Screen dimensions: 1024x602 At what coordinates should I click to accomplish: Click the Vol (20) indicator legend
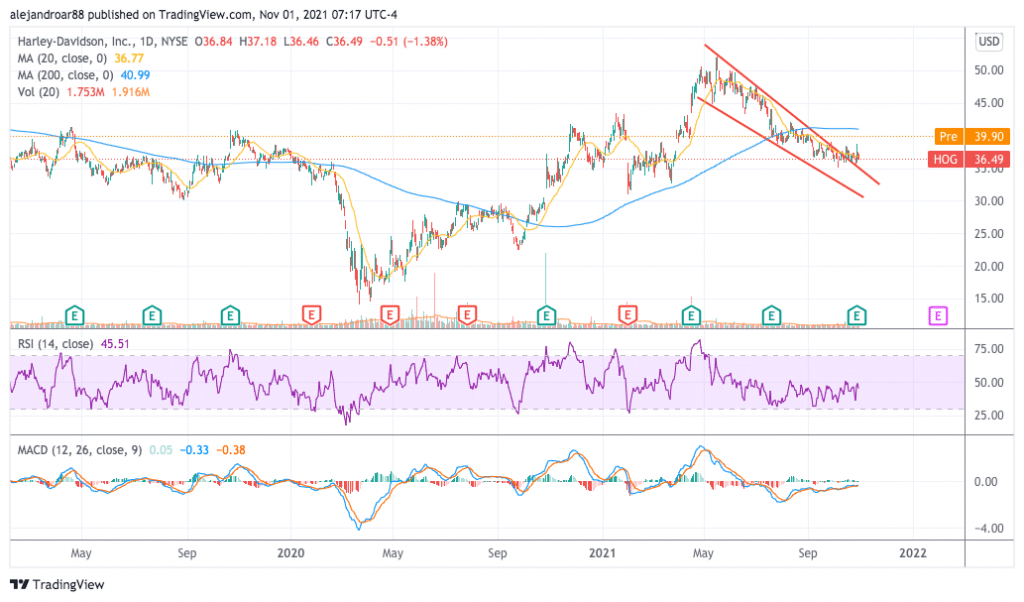(39, 92)
